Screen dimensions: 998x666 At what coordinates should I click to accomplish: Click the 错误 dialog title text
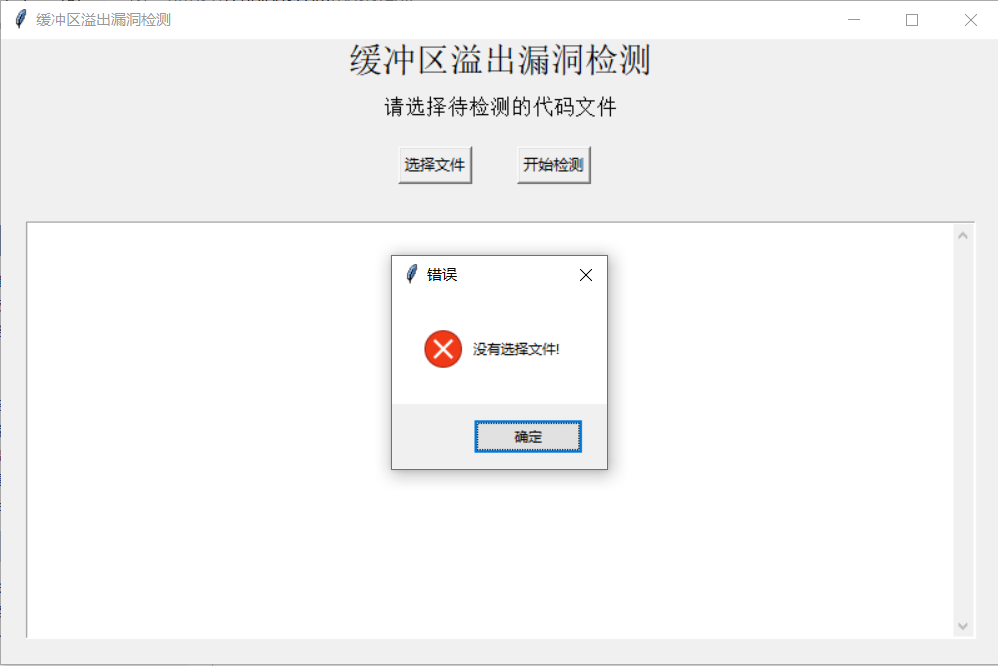coord(442,274)
